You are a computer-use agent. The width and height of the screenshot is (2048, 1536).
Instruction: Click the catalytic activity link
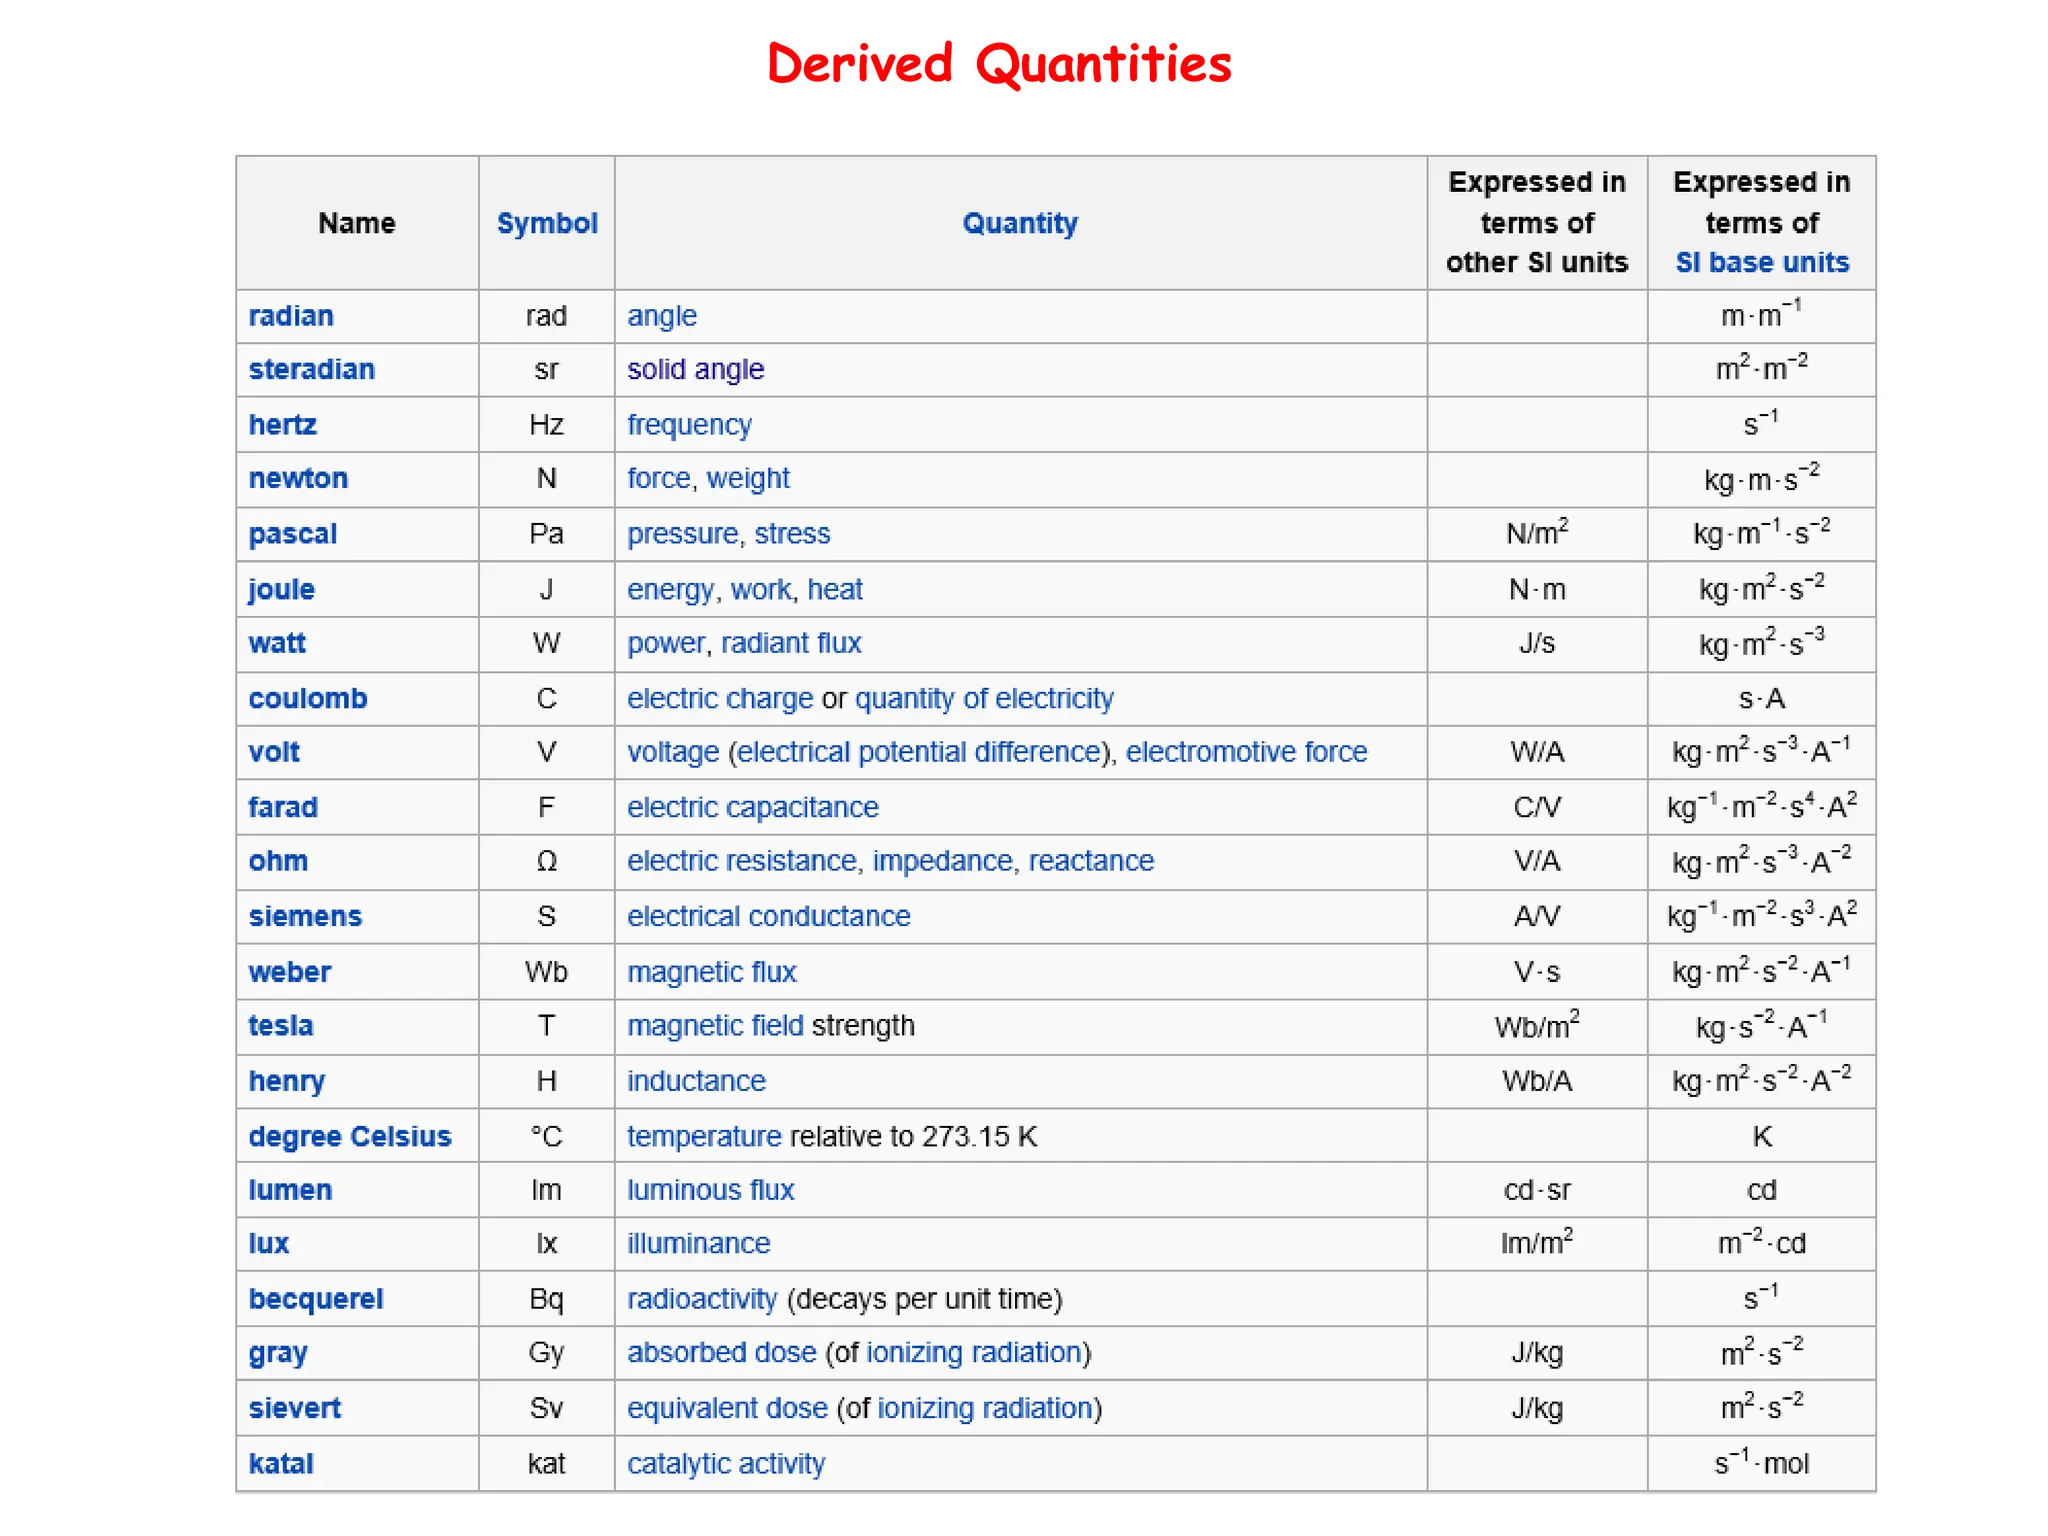click(x=726, y=1464)
